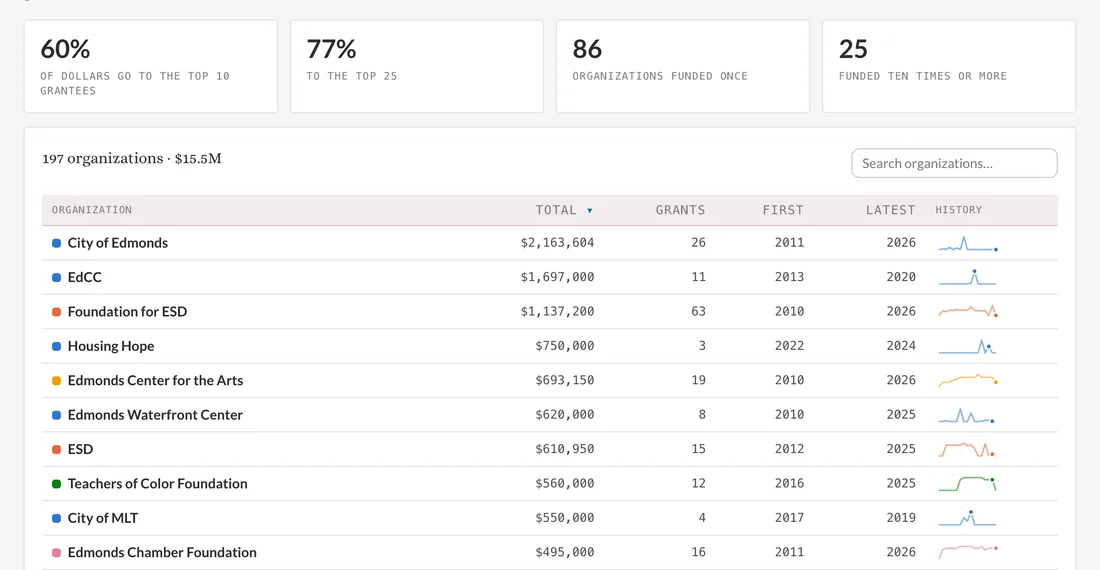Click the $550,000 total value
Viewport: 1100px width, 570px height.
coord(565,517)
